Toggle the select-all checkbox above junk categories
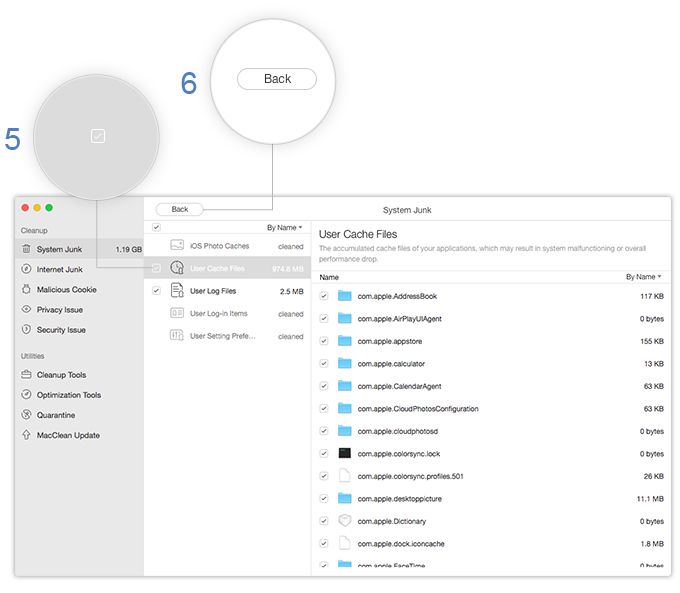This screenshot has width=680, height=593. [x=157, y=227]
